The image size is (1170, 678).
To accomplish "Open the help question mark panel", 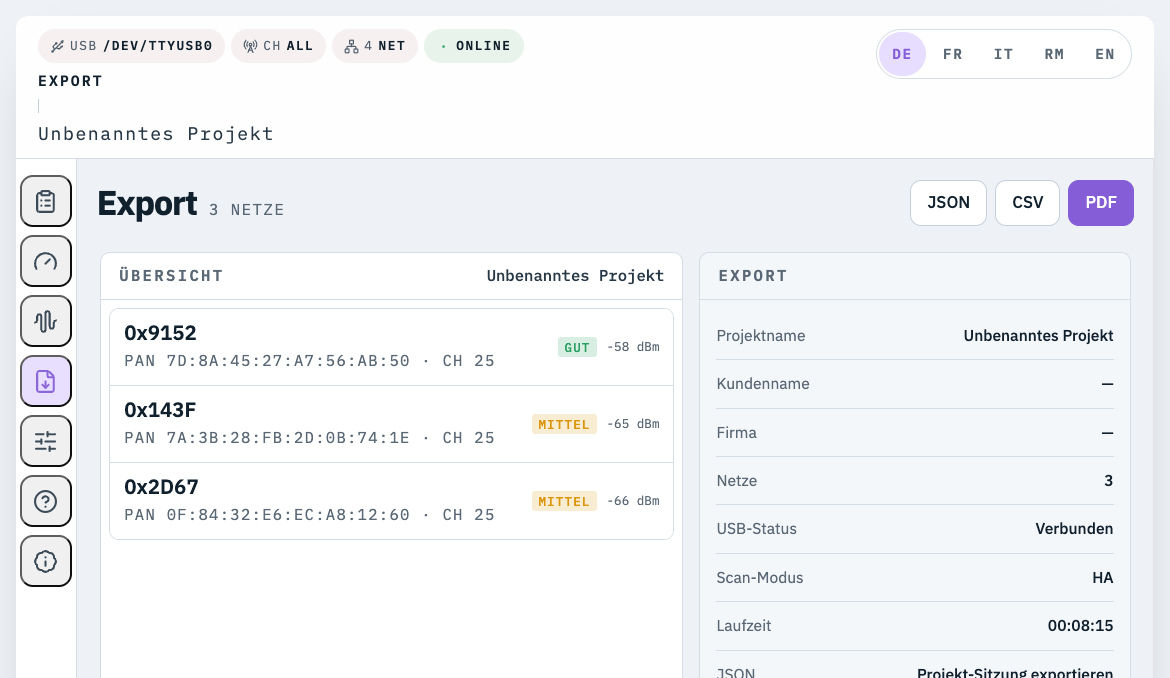I will [45, 501].
